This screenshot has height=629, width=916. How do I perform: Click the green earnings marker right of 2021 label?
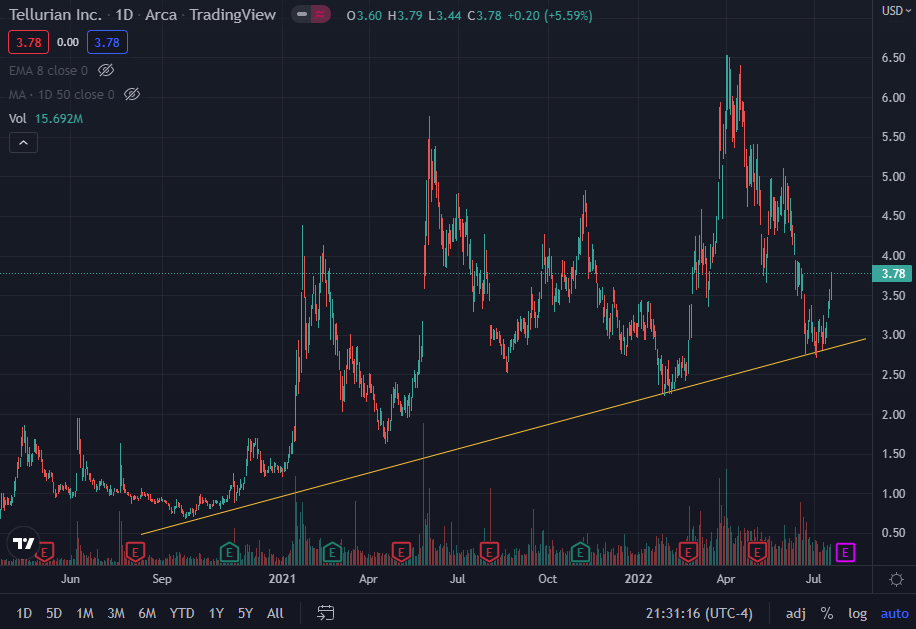pos(332,552)
